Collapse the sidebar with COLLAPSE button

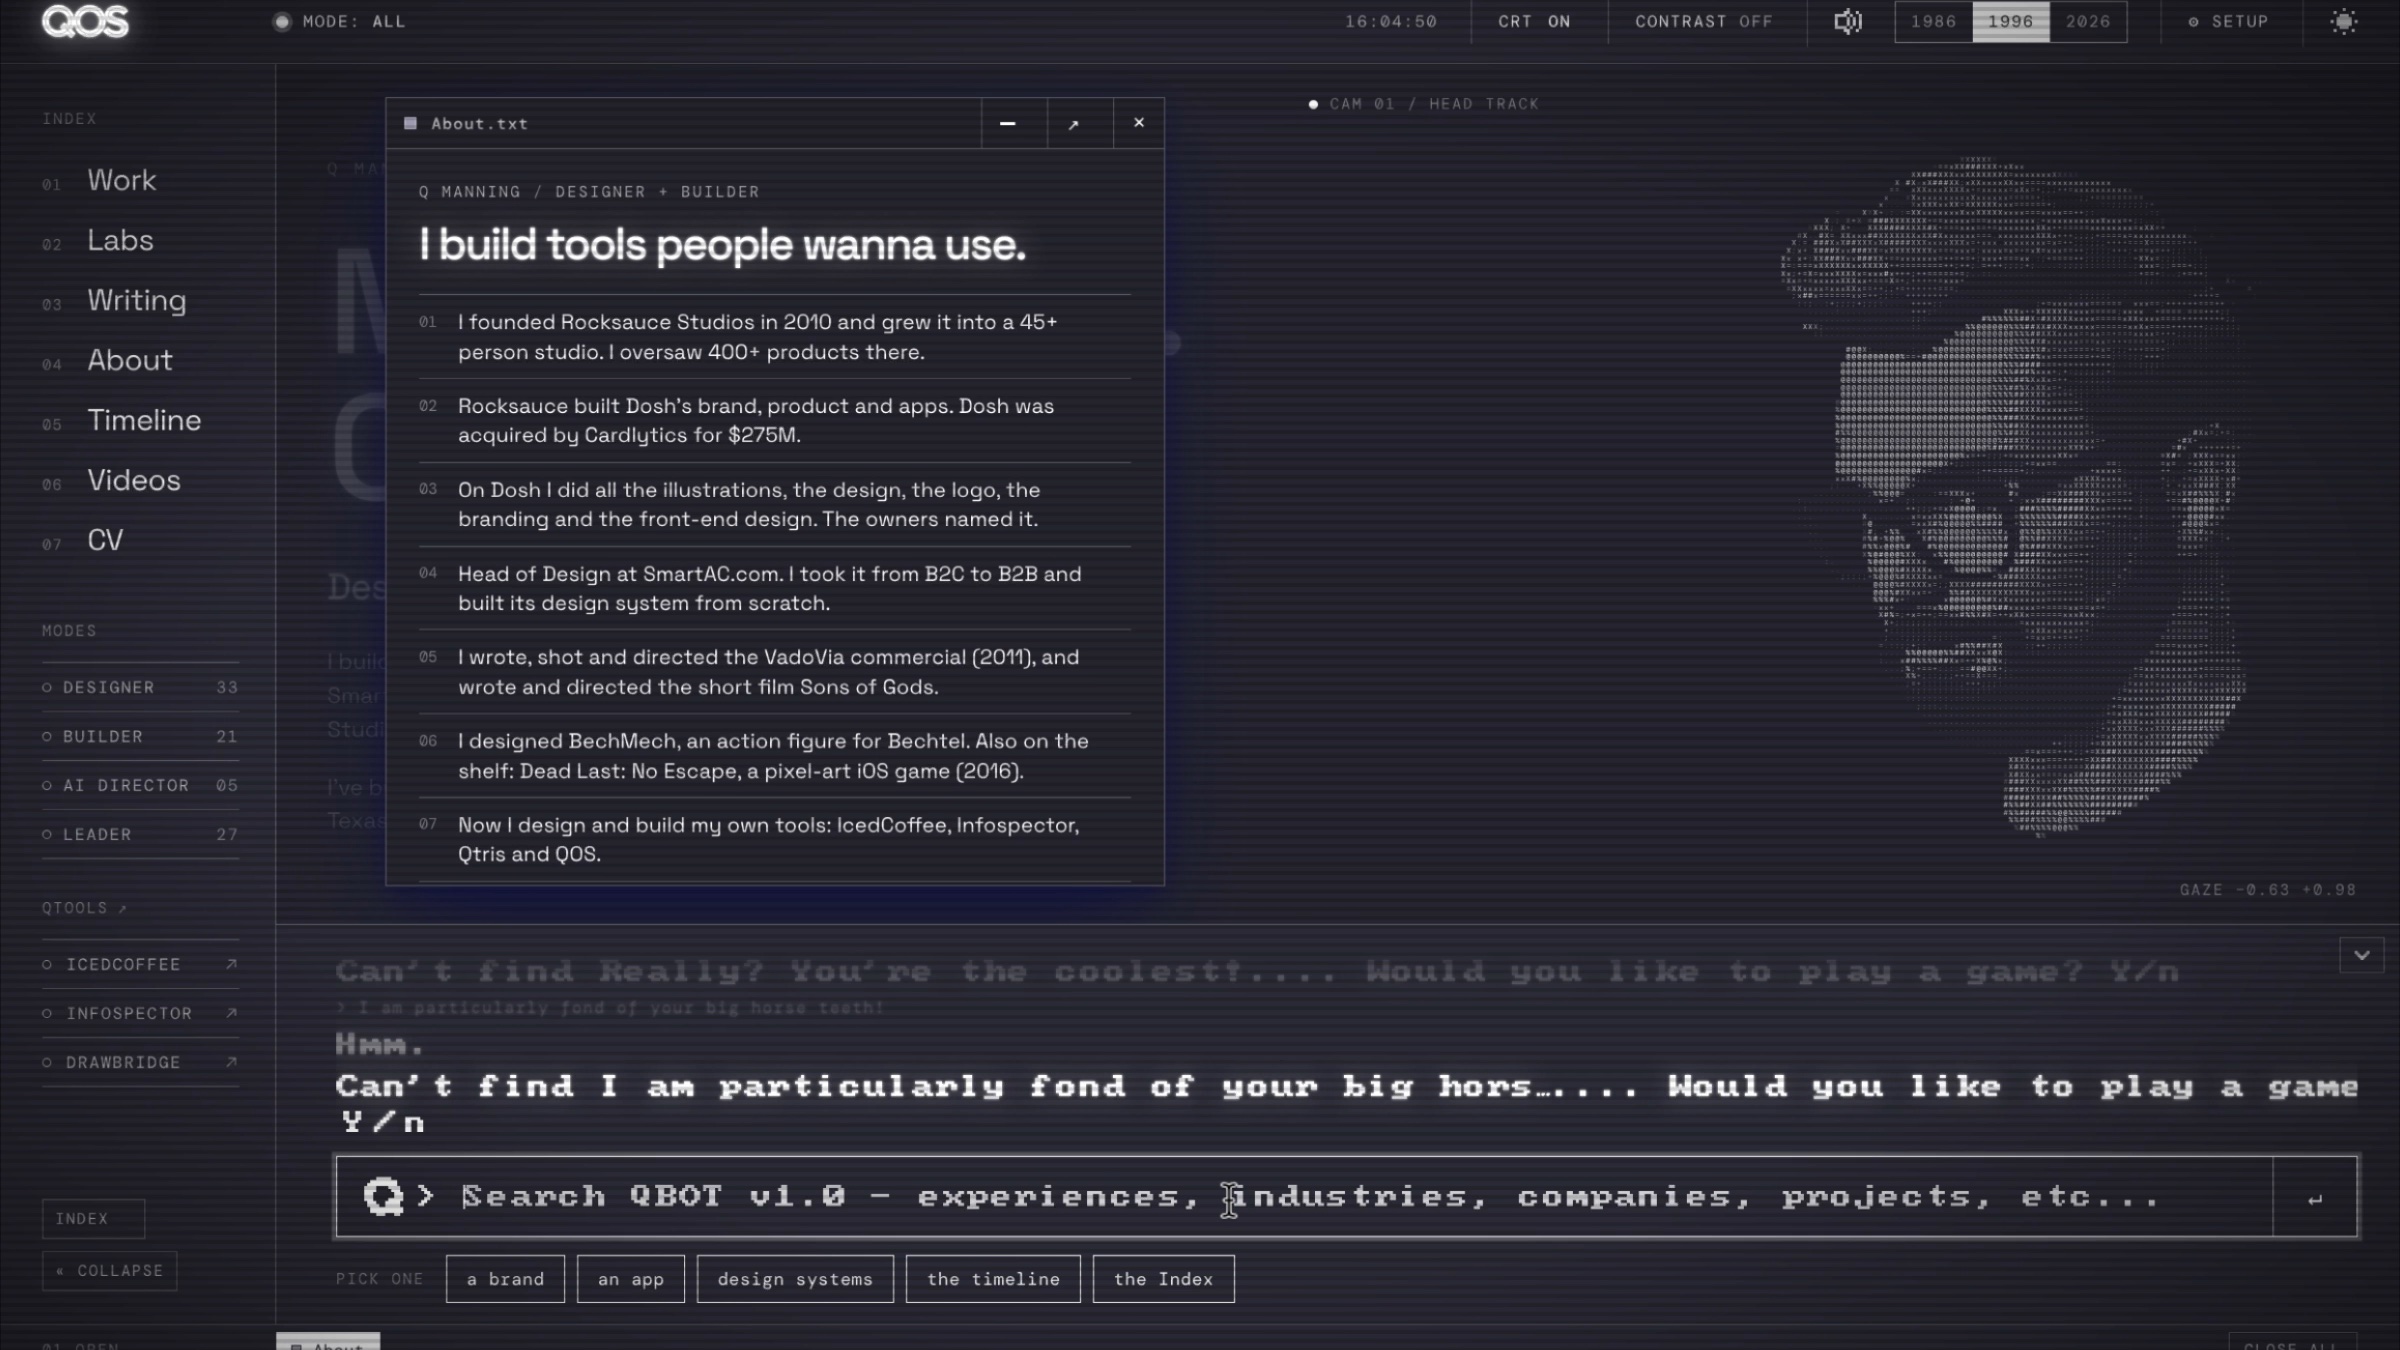[x=109, y=1271]
